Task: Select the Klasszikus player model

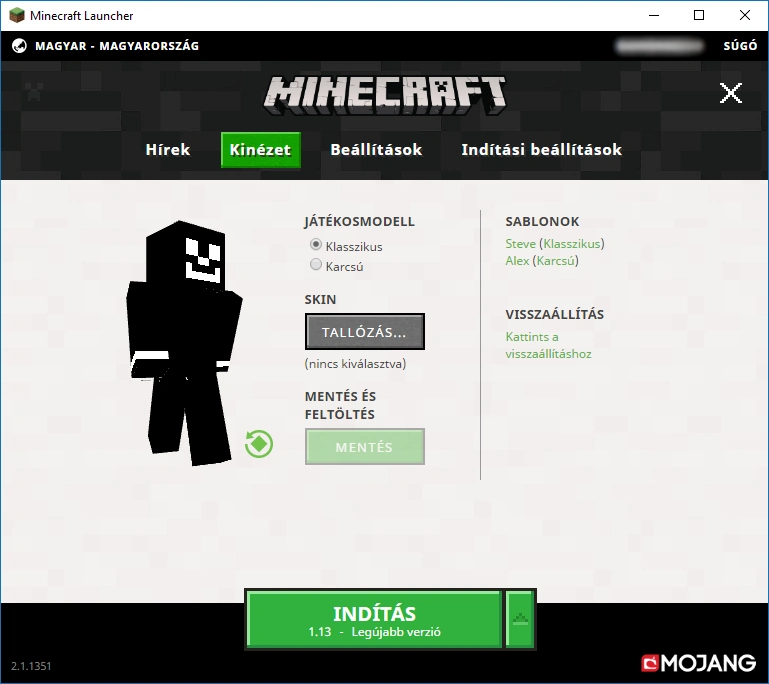Action: click(x=316, y=244)
